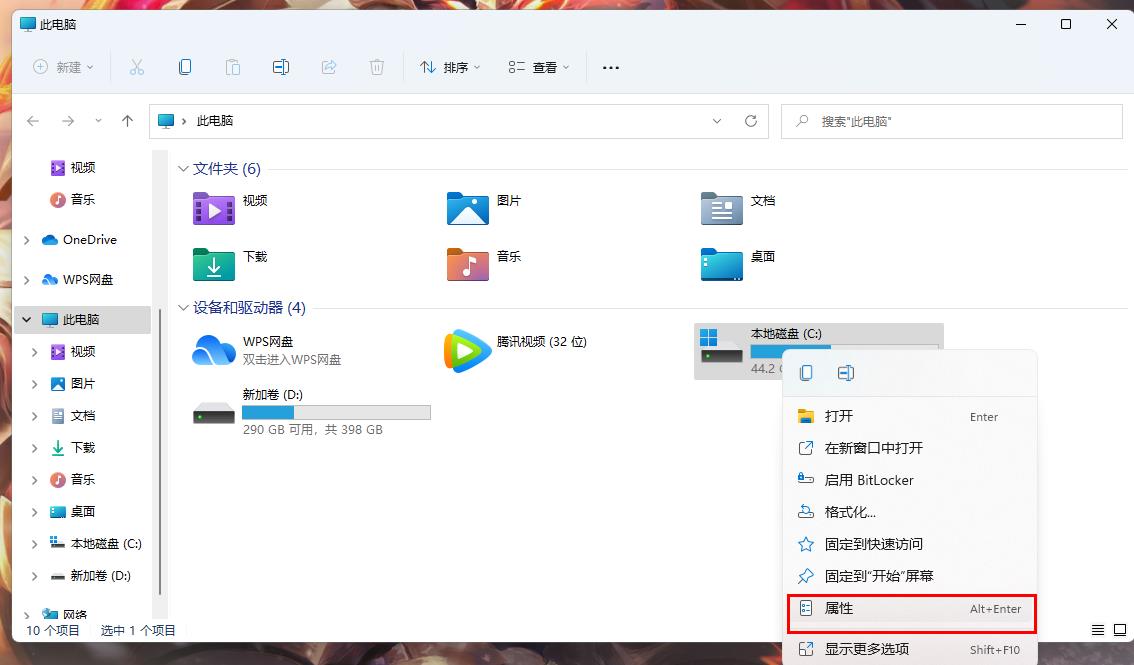Click the 此电脑 address bar path
1134x665 pixels.
pyautogui.click(x=215, y=121)
